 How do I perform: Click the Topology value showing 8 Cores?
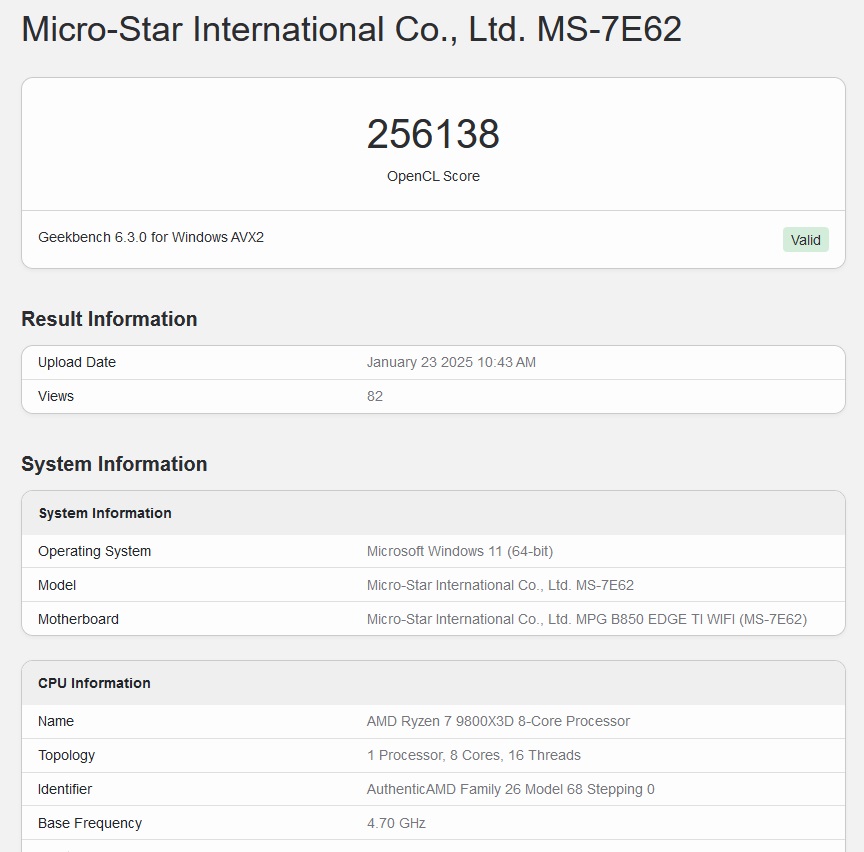pyautogui.click(x=473, y=755)
